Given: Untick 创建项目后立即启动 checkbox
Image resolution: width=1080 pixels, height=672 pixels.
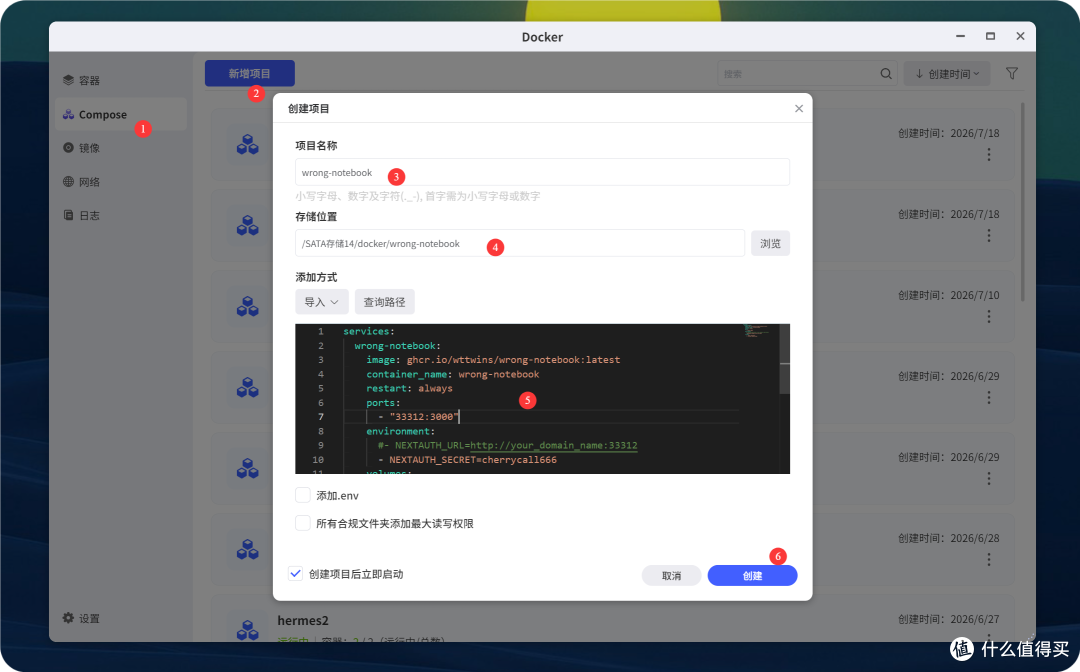Looking at the screenshot, I should 295,574.
